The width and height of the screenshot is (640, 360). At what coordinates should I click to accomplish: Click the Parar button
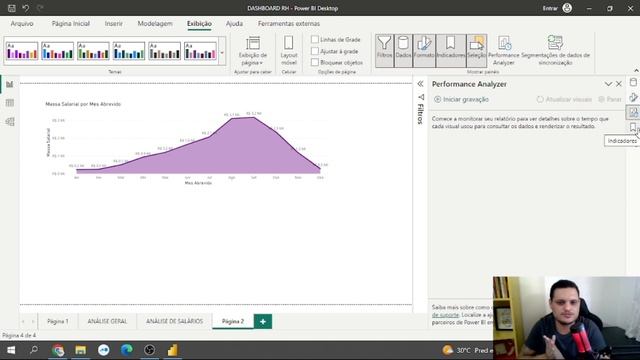pos(610,99)
